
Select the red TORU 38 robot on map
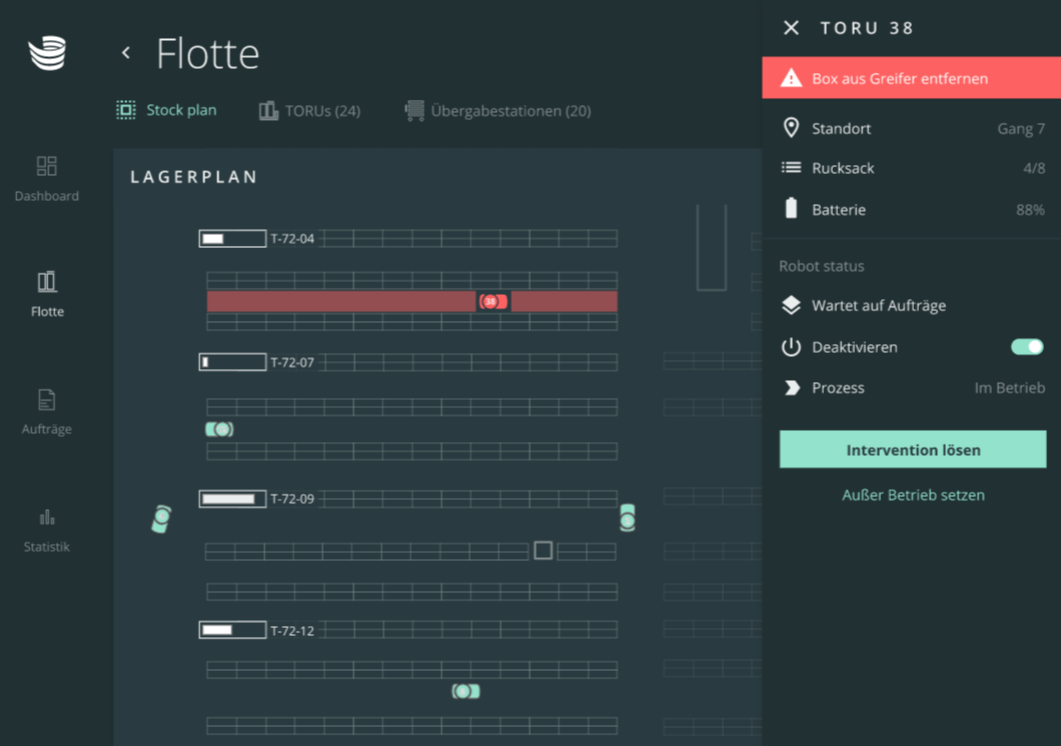[x=492, y=301]
